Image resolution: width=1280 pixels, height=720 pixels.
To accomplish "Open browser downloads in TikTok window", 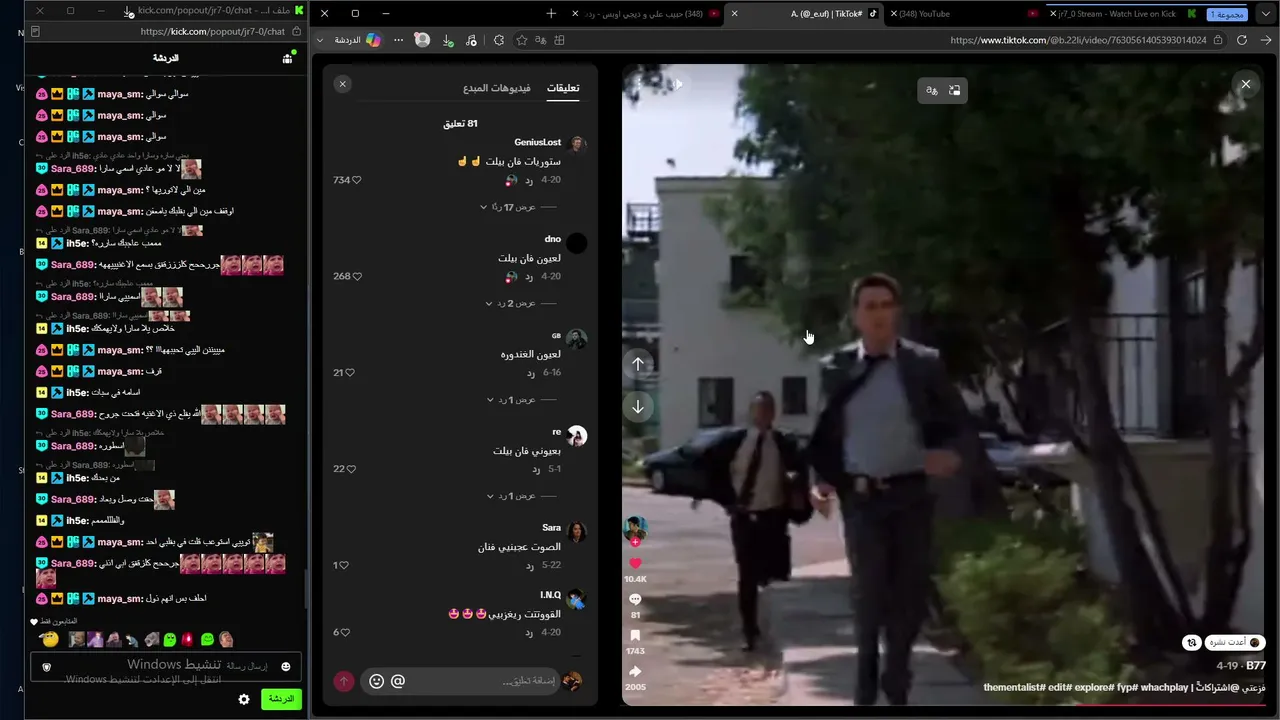I will click(447, 40).
